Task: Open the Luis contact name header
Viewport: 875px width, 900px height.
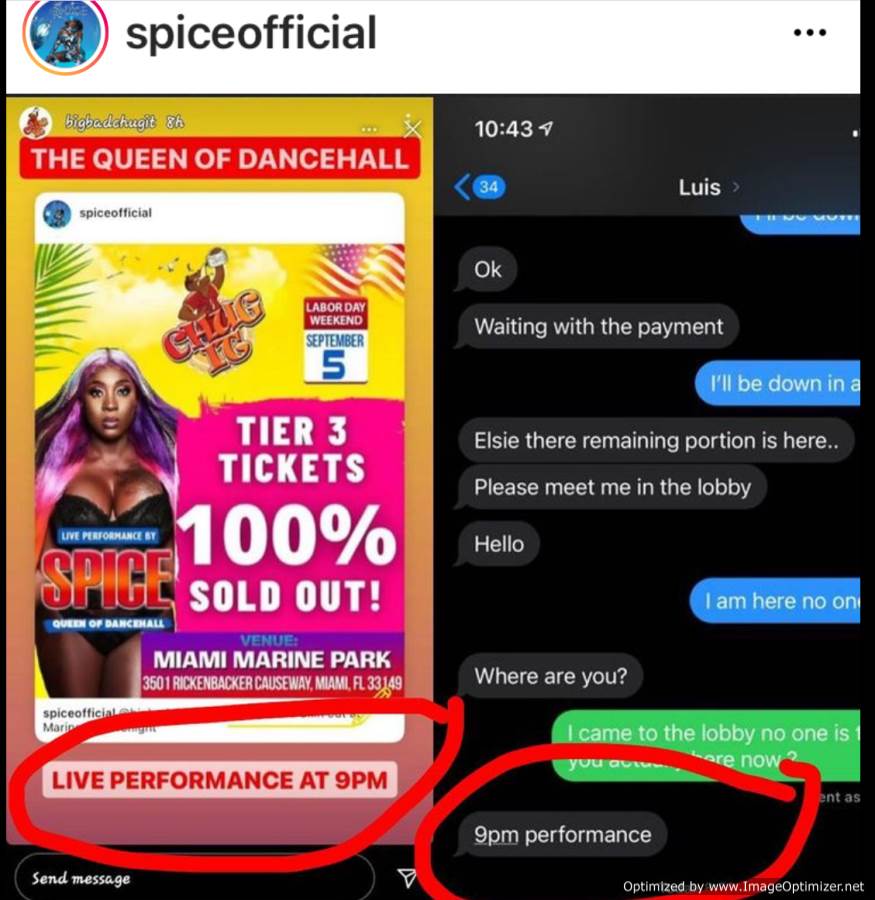Action: pos(699,187)
